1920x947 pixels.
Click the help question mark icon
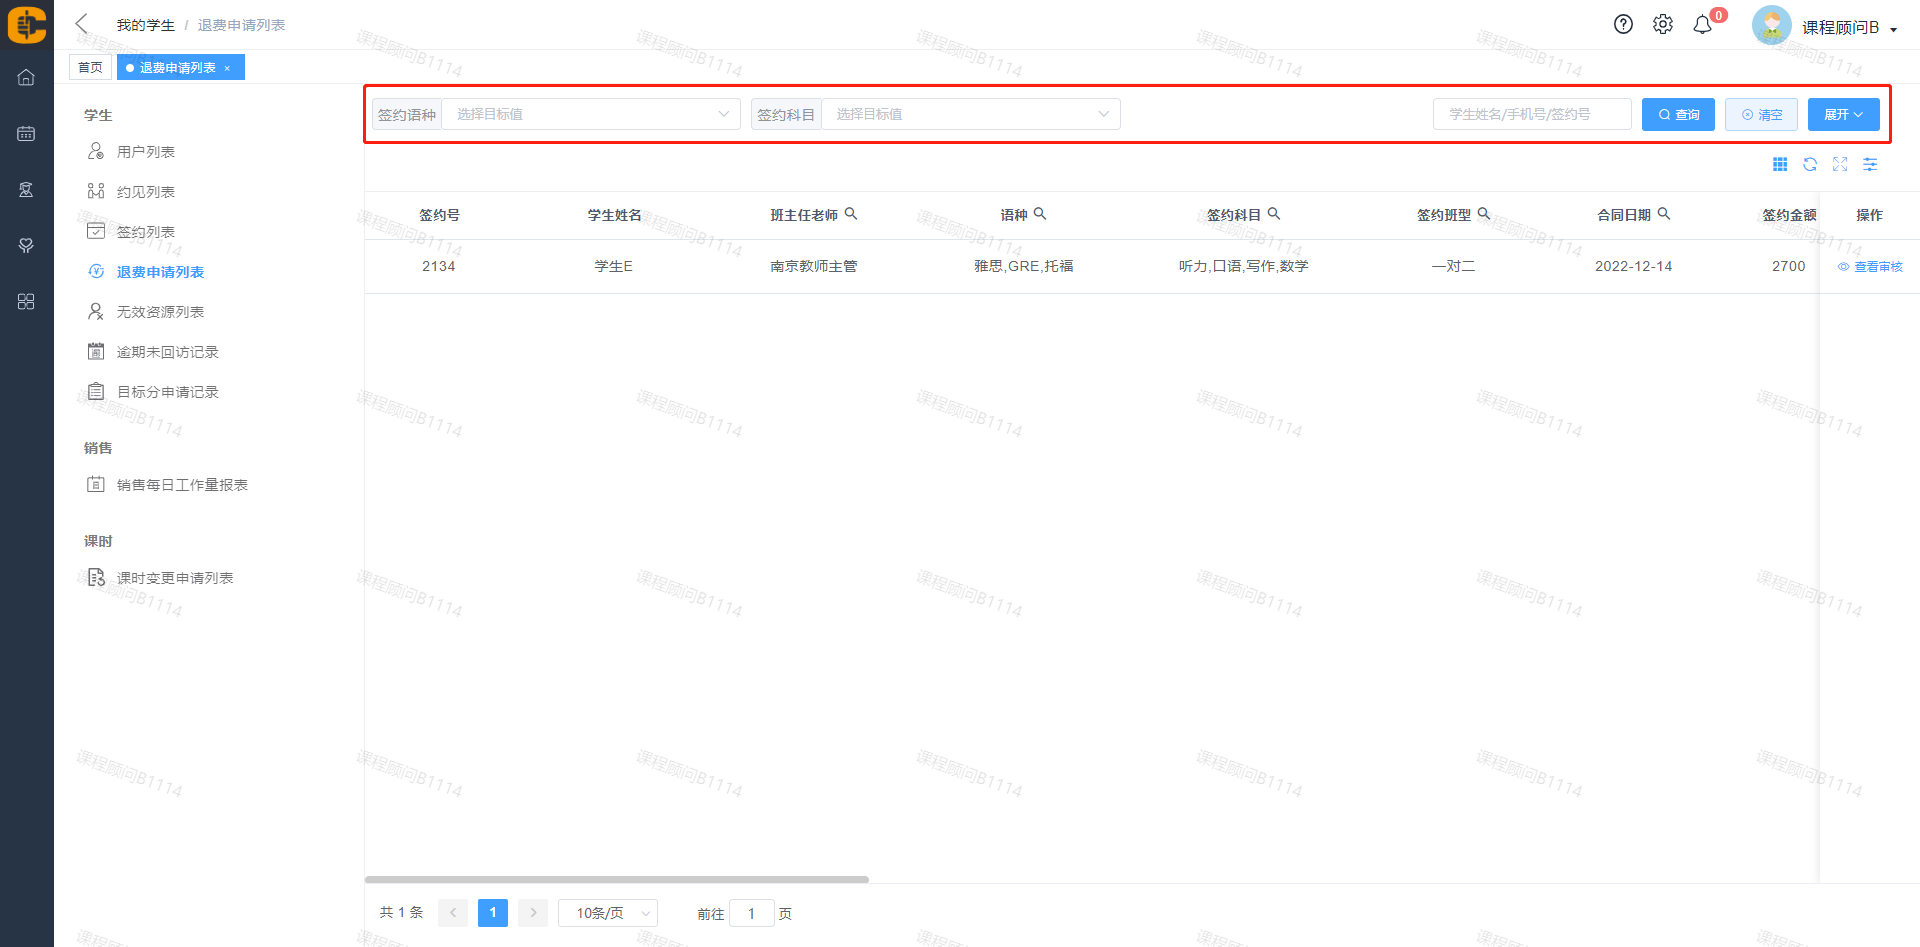(1623, 25)
